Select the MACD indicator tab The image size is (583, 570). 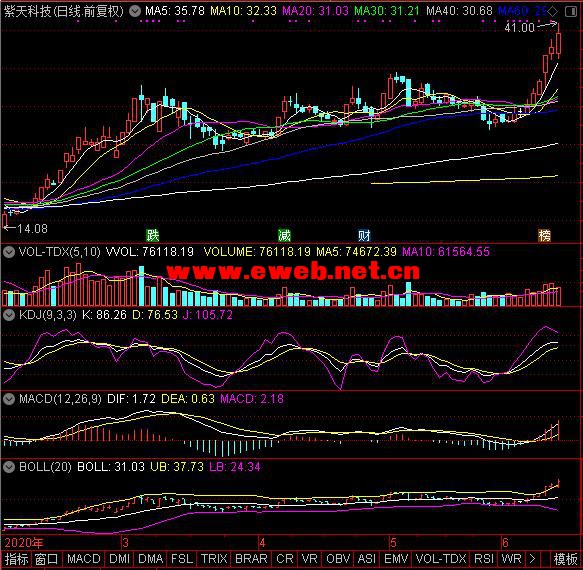[x=84, y=559]
